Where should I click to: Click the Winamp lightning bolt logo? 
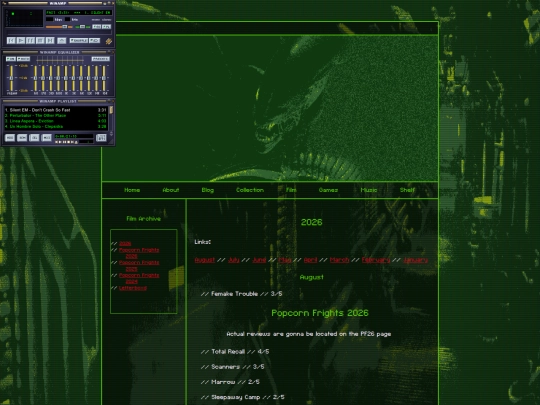[109, 41]
